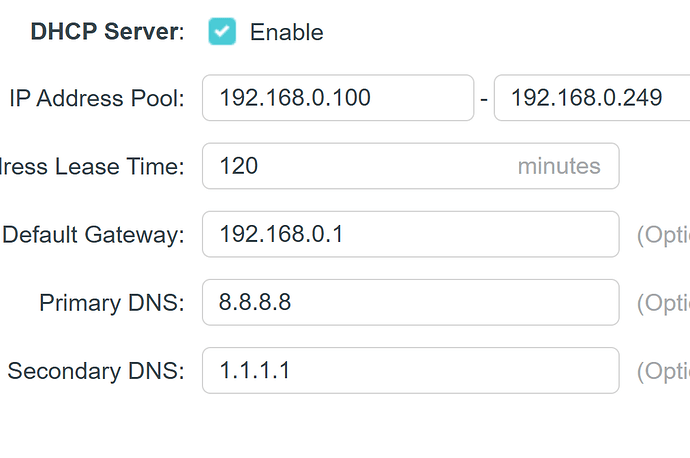Click the IP Address Pool label
690x458 pixels.
pos(97,98)
